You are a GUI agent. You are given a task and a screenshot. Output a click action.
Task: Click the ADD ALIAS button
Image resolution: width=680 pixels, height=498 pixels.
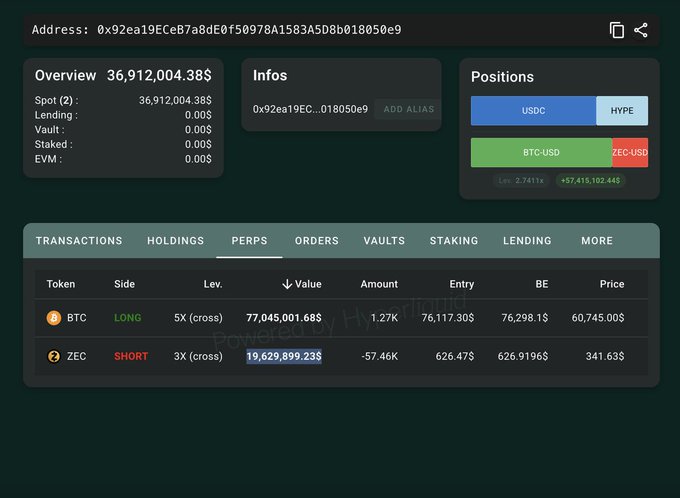tap(409, 109)
